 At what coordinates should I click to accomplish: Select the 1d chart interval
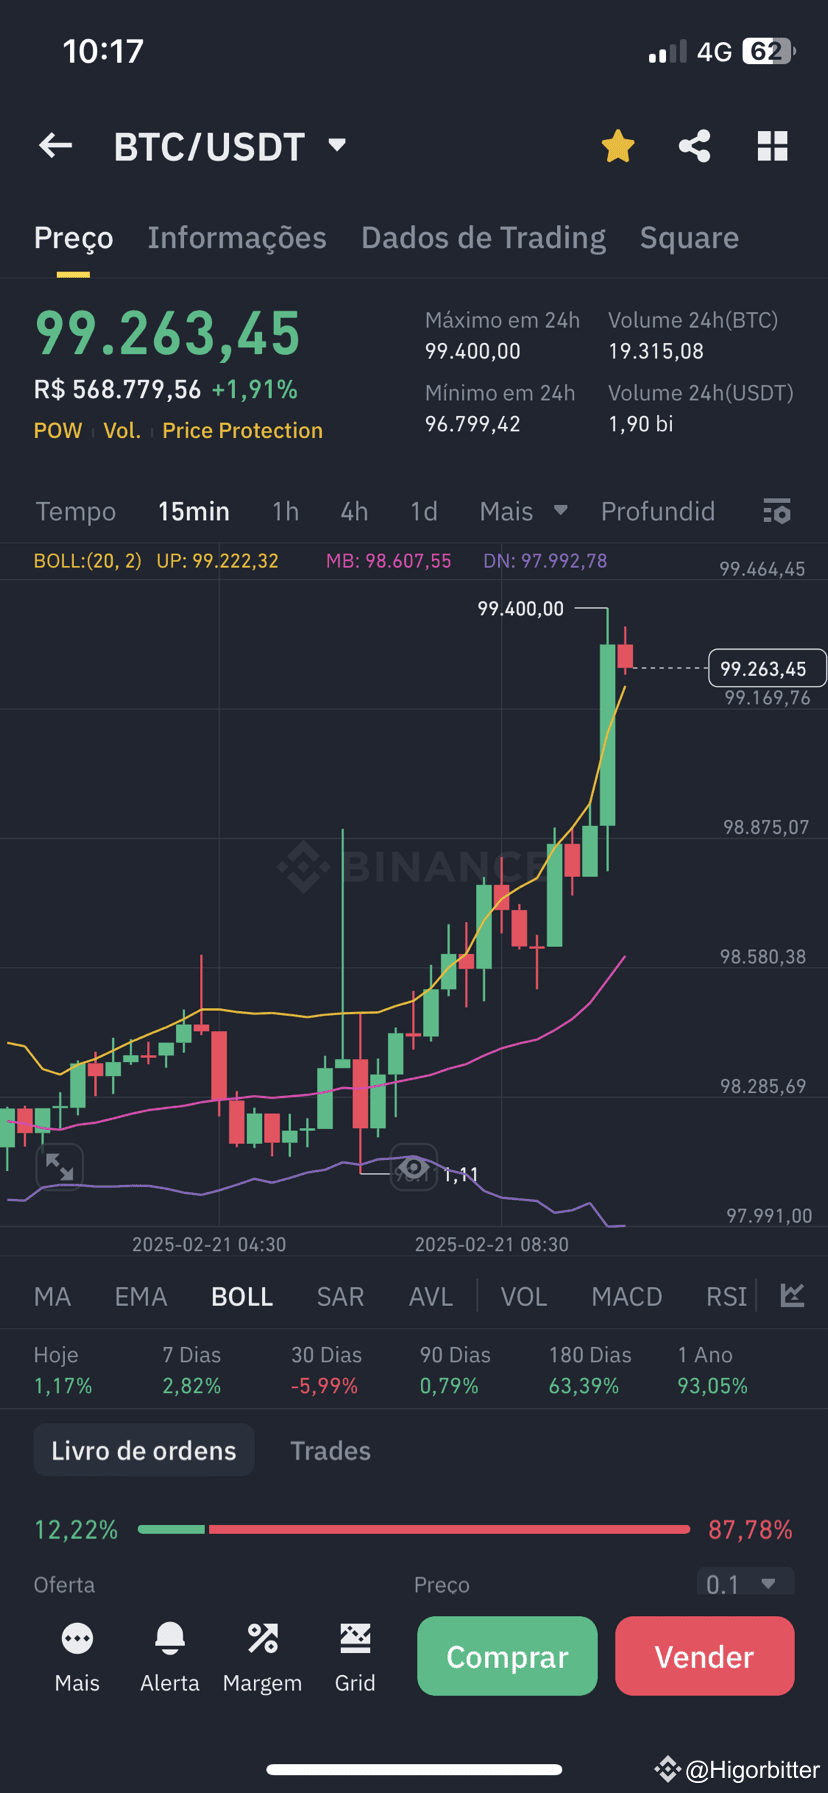pos(424,511)
